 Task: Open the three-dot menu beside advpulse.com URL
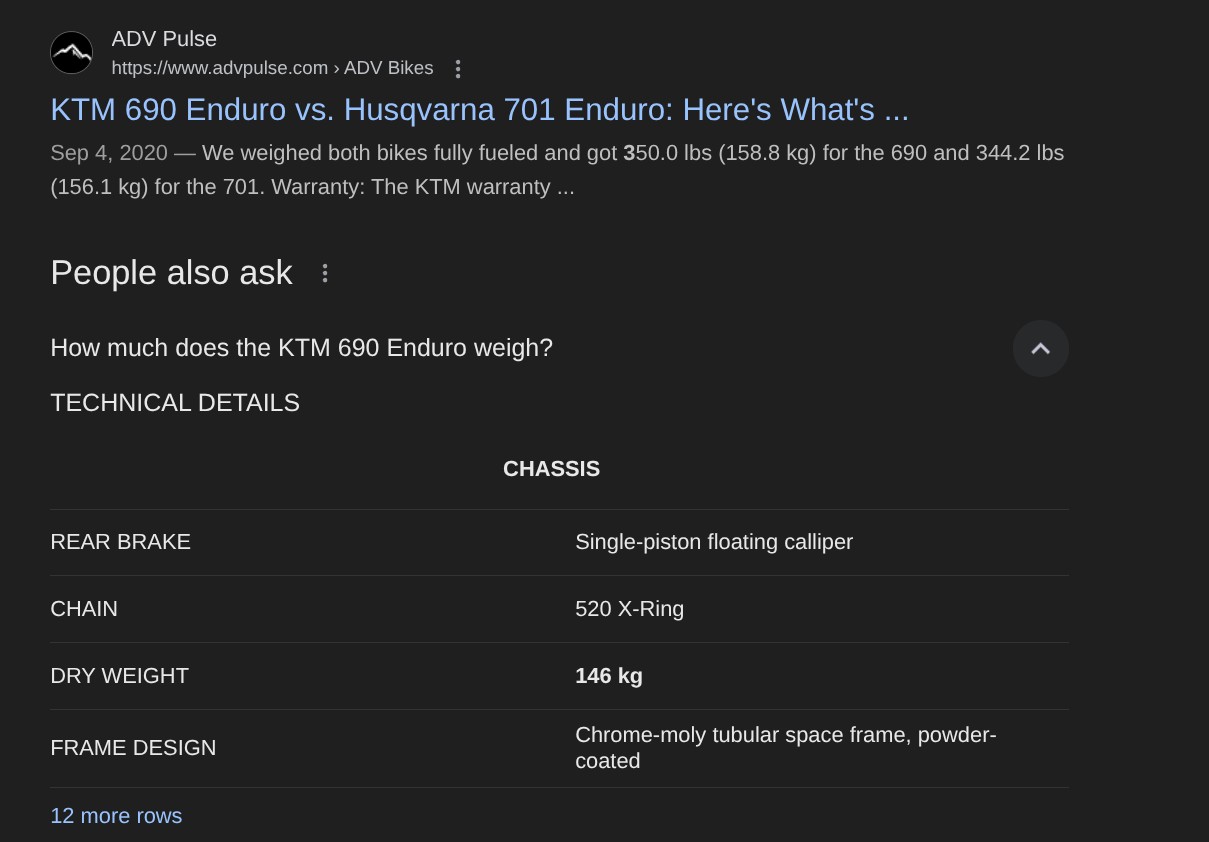pyautogui.click(x=458, y=69)
